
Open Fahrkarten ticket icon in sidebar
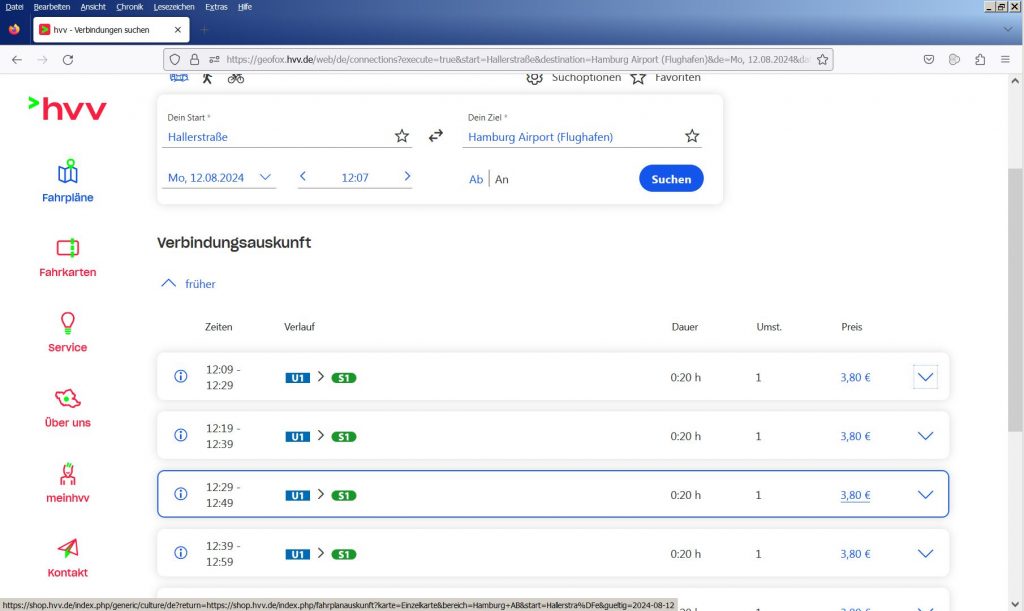(68, 247)
